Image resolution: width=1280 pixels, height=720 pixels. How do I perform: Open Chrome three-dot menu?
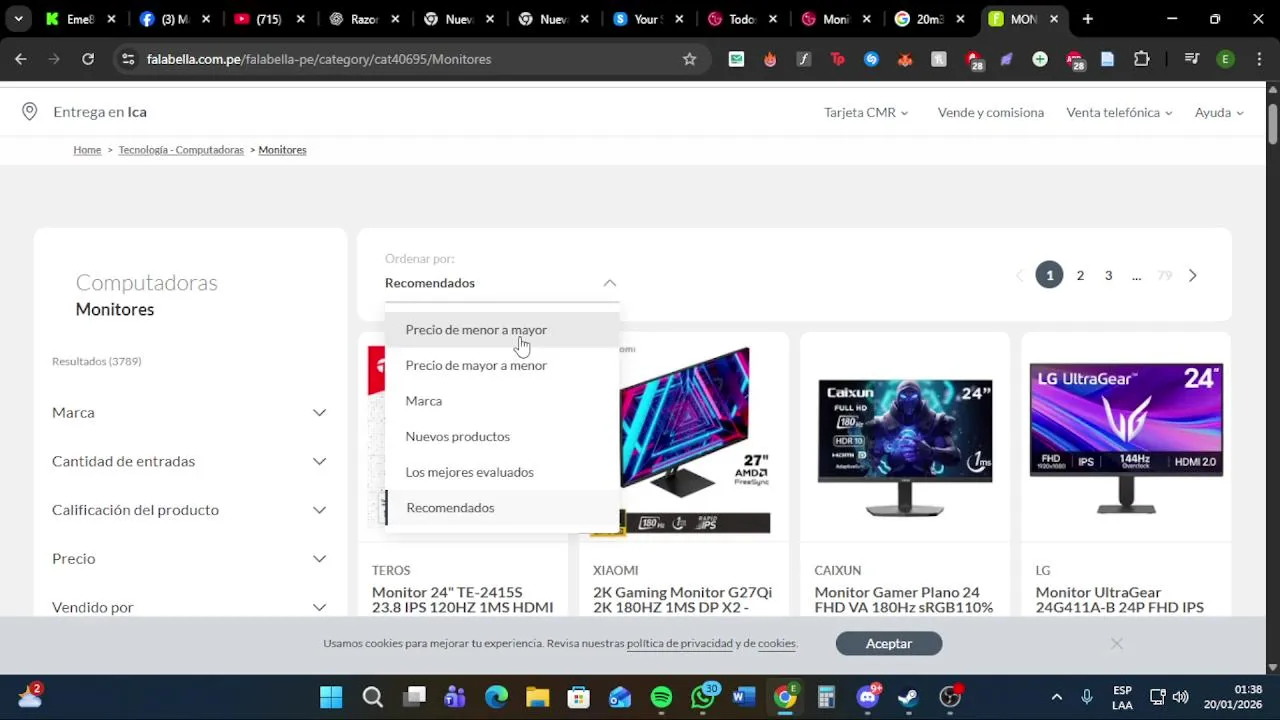1258,59
